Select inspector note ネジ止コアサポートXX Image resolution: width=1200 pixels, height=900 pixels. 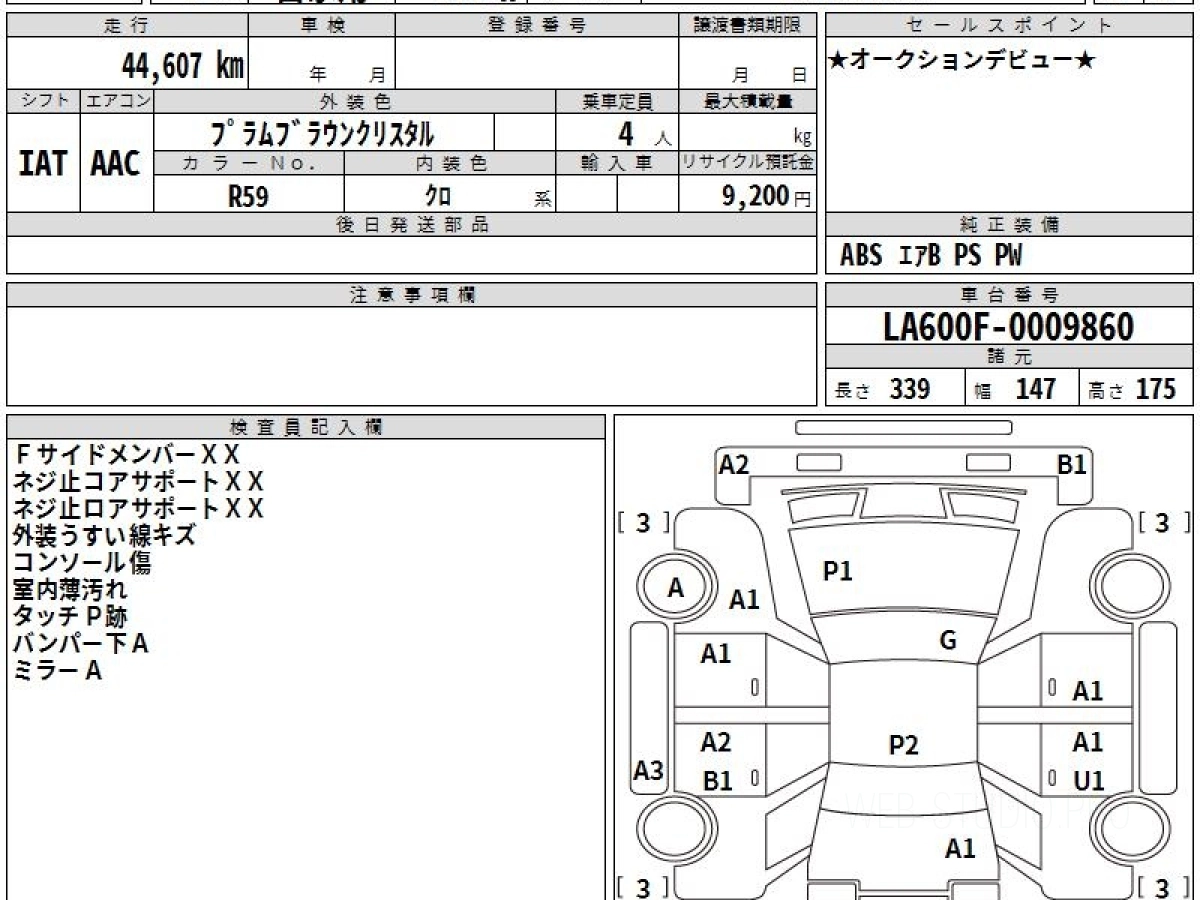pyautogui.click(x=138, y=482)
